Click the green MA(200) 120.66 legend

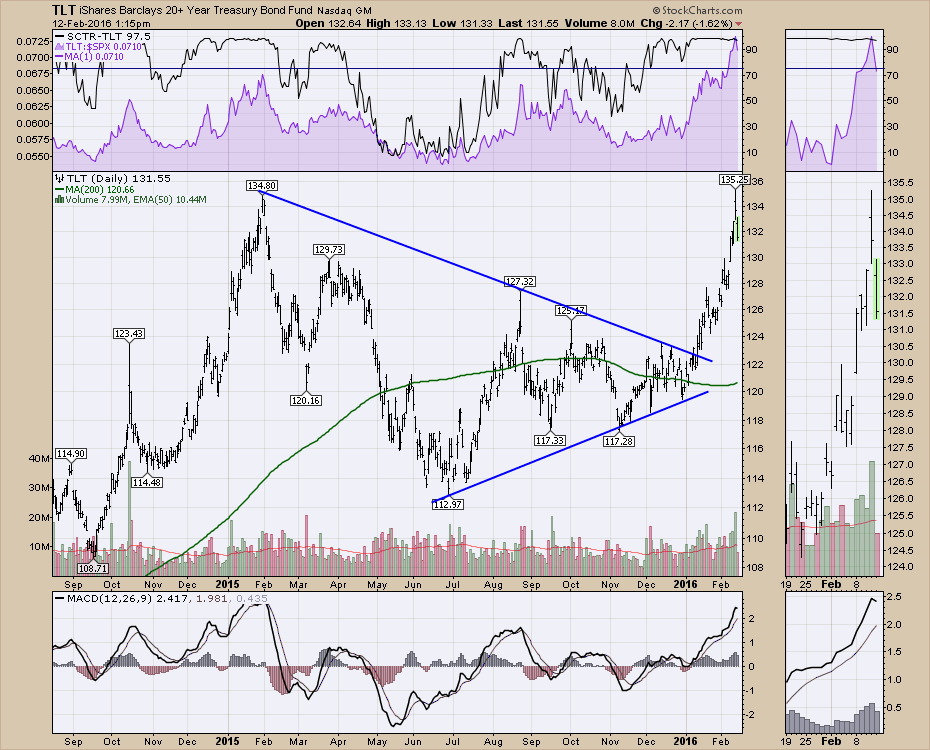95,190
